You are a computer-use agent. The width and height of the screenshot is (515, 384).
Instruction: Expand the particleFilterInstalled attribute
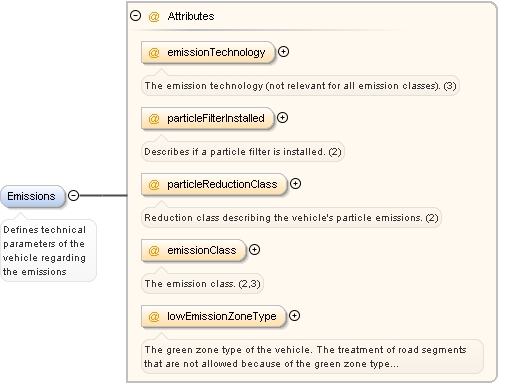coord(282,118)
